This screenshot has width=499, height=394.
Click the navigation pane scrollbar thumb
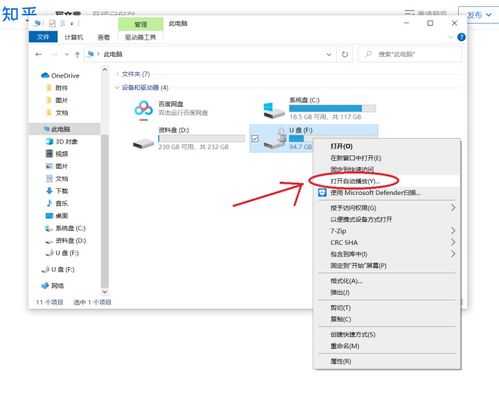point(105,211)
